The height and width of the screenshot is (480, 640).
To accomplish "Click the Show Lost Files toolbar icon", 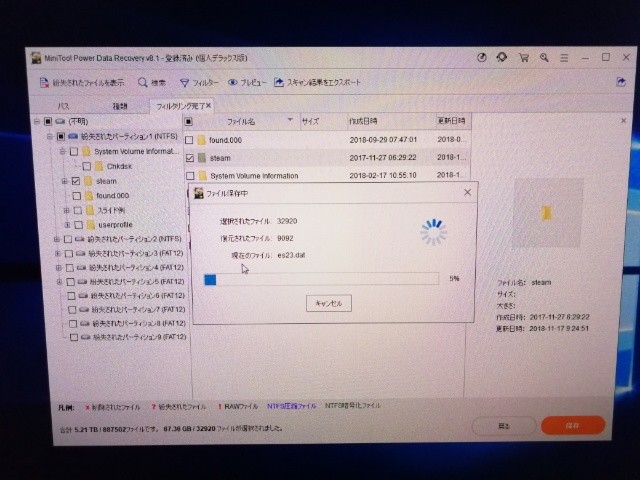I will coord(44,82).
